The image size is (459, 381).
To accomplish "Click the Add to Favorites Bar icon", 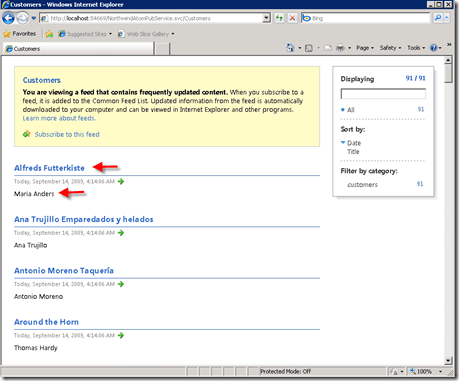I will 49,34.
